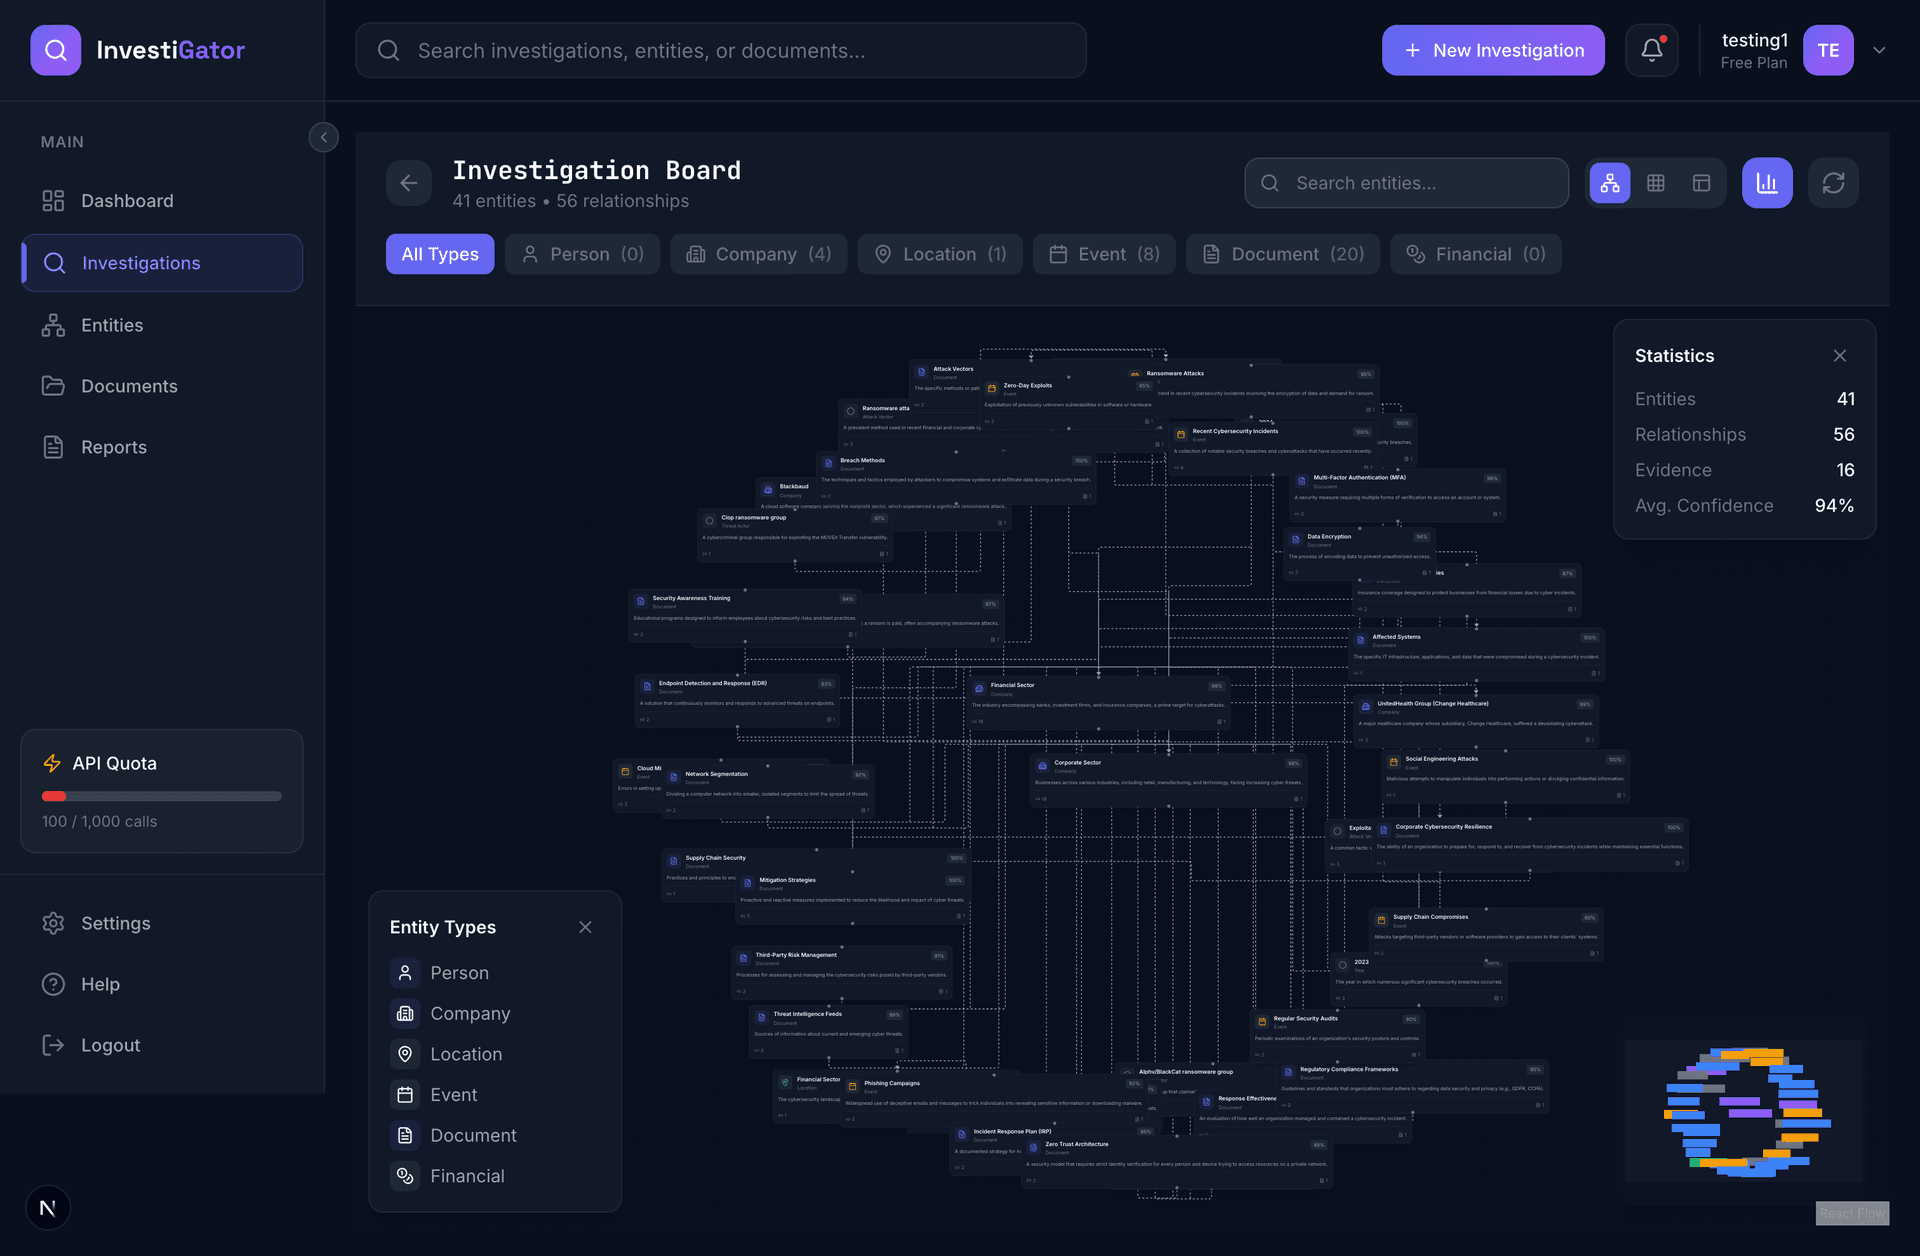Screen dimensions: 1920x1256
Task: Click the notification bell icon
Action: (1651, 50)
